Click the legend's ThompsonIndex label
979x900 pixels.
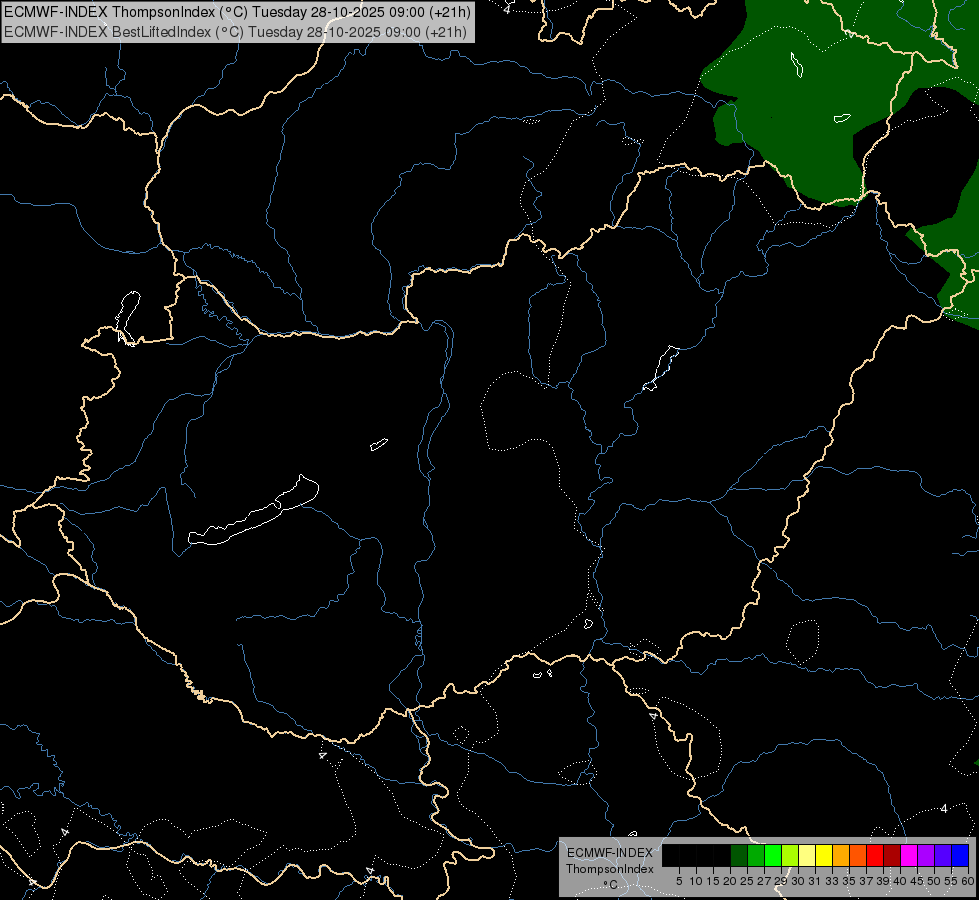tap(610, 869)
